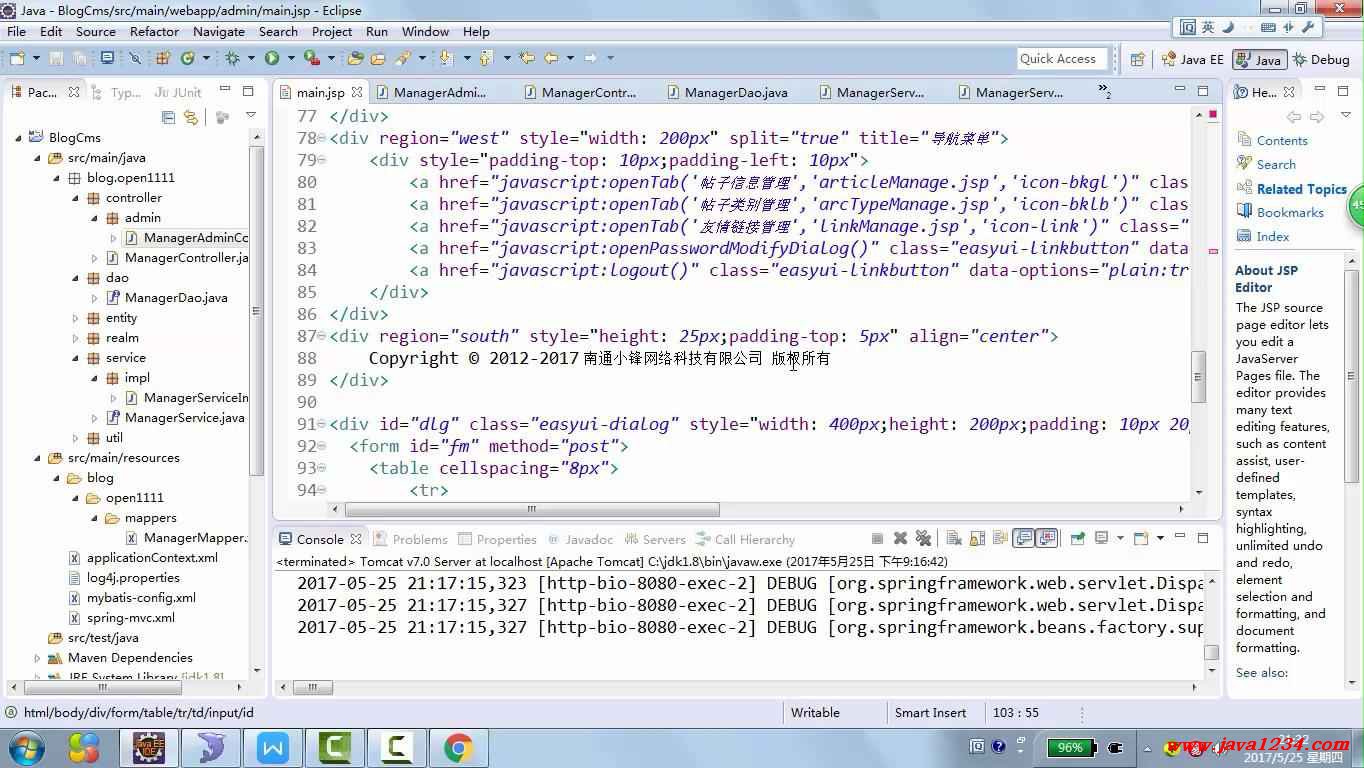Toggle Show Console When Standard Out Changes

coord(1024,538)
